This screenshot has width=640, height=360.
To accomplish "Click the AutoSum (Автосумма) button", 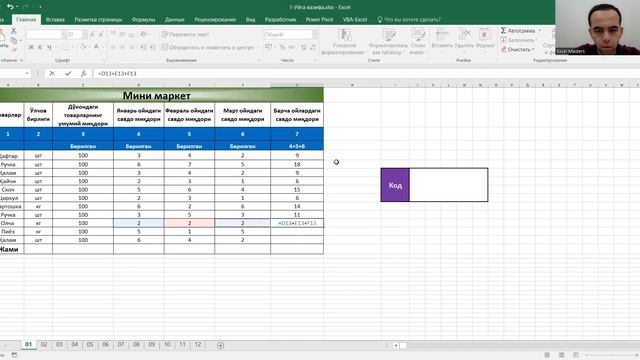I will [x=518, y=31].
